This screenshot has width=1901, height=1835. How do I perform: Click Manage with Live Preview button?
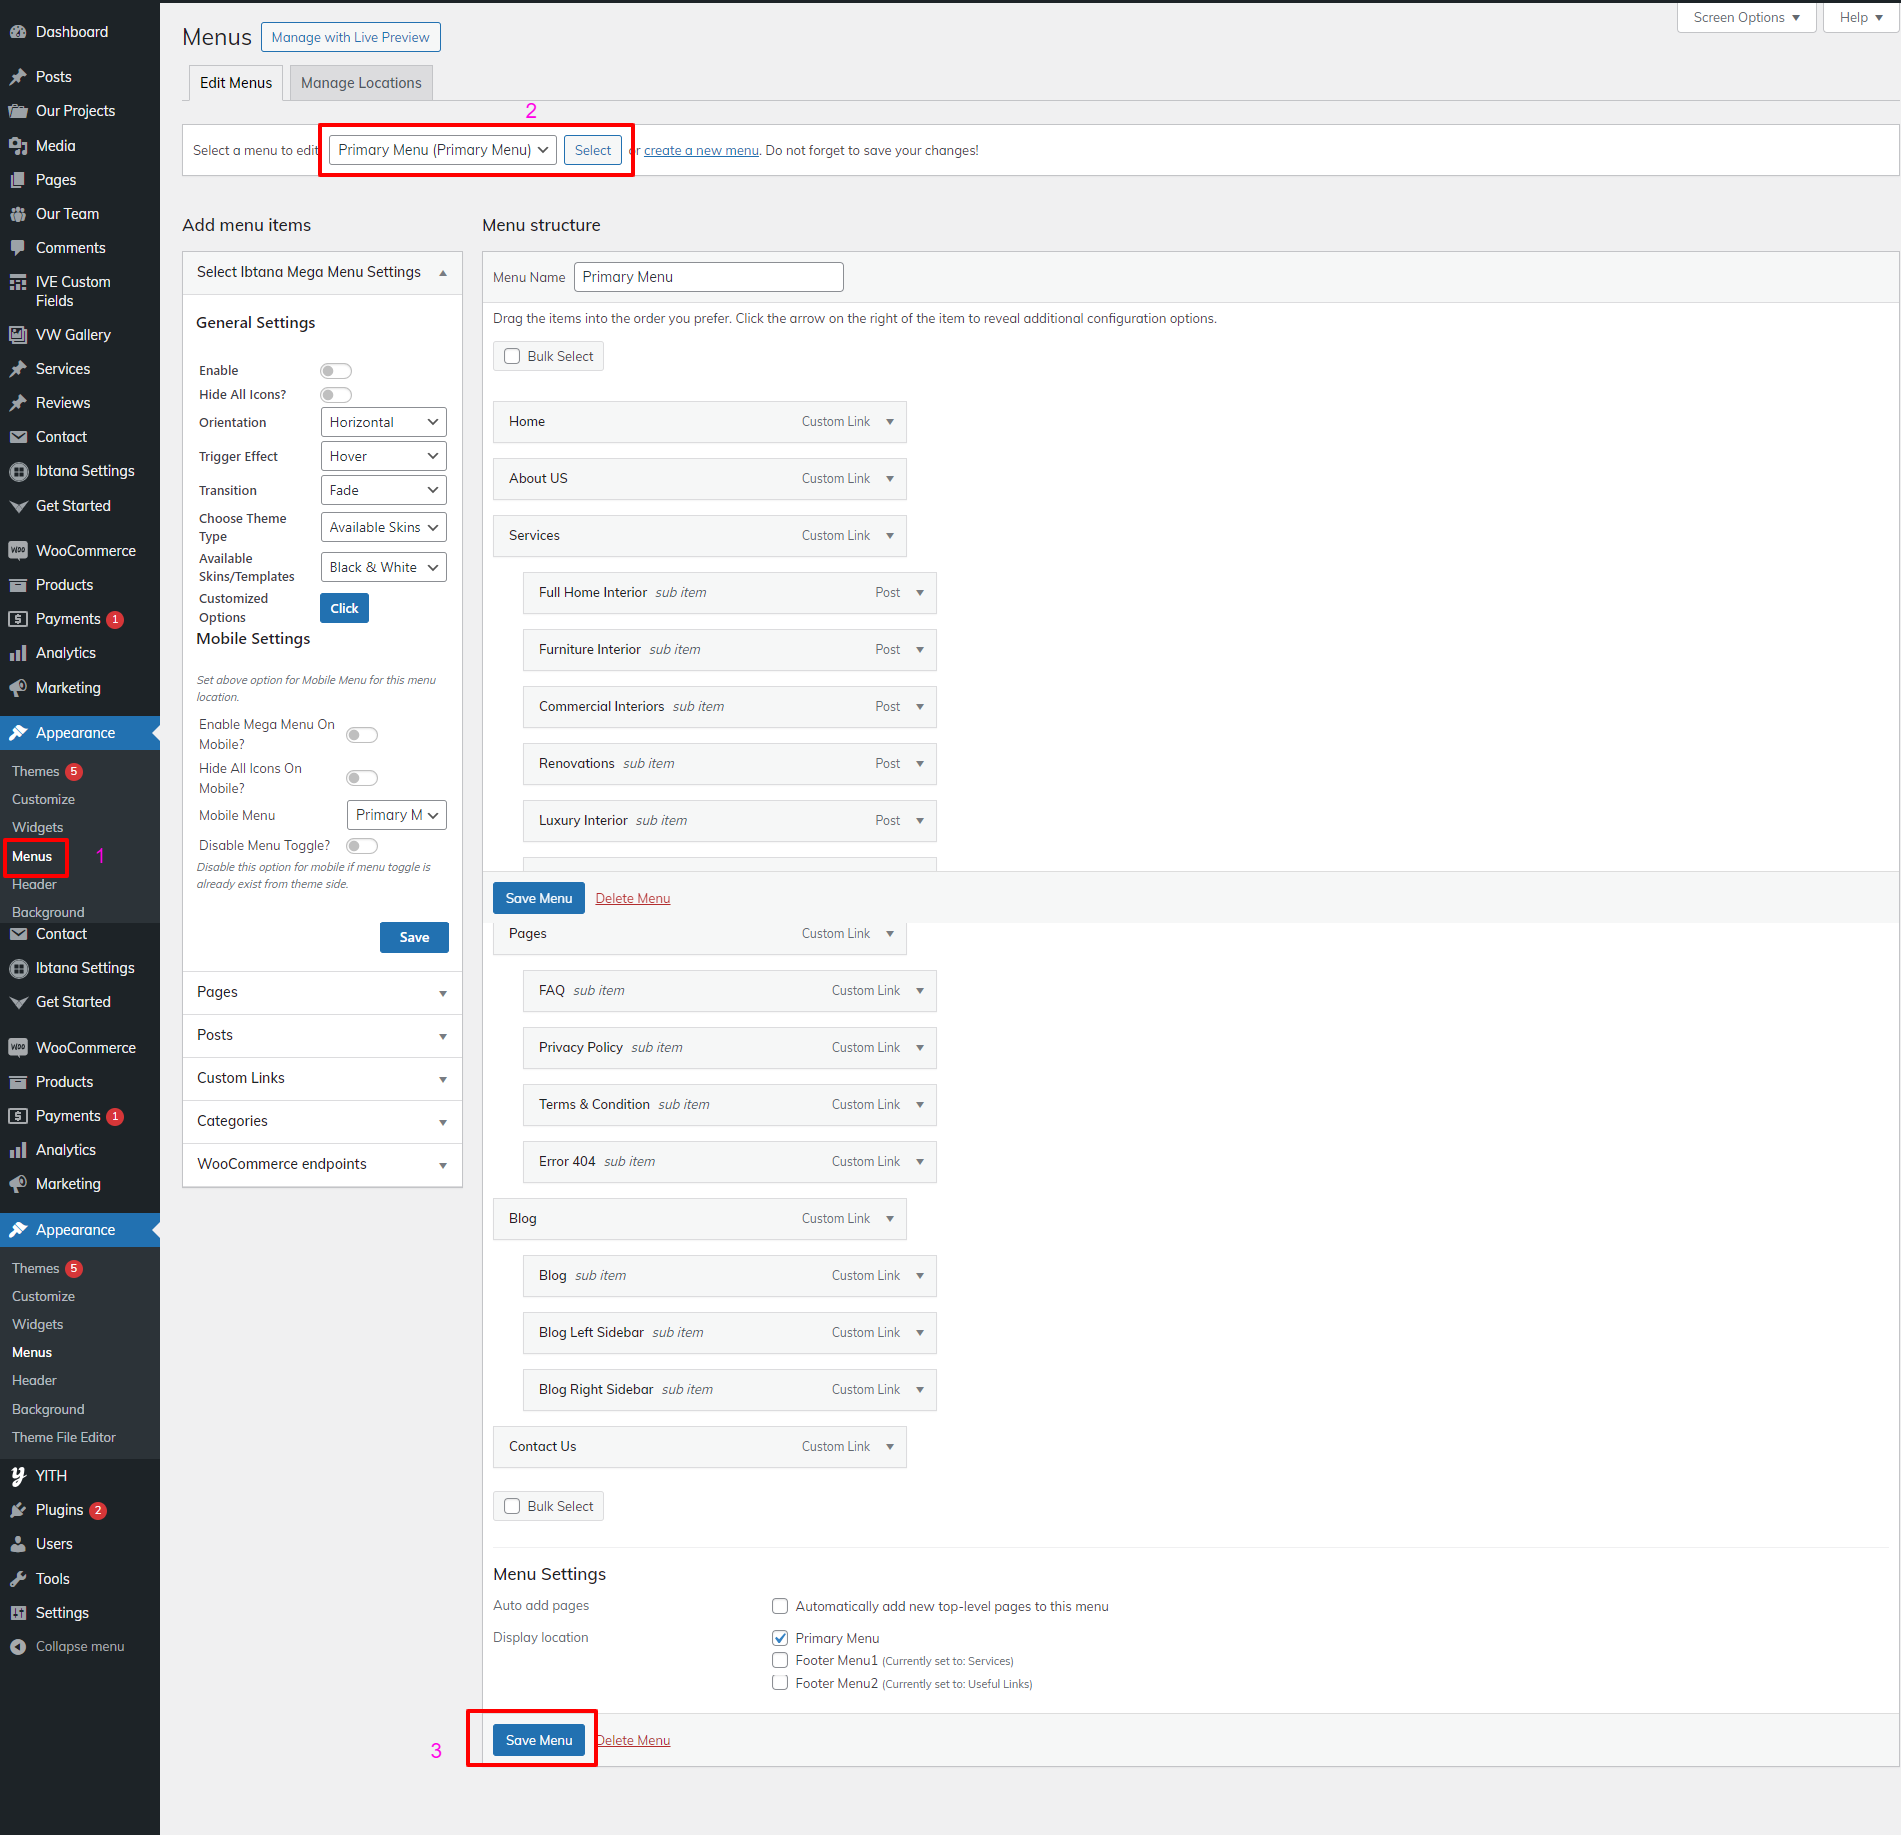tap(350, 37)
